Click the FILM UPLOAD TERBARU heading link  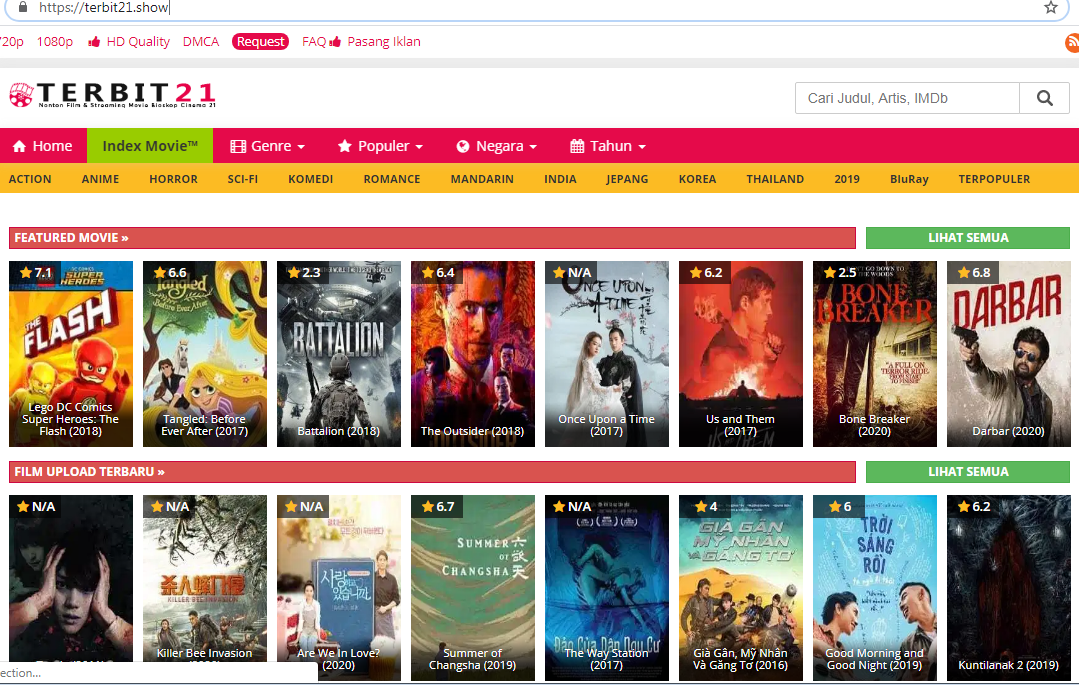coord(89,472)
